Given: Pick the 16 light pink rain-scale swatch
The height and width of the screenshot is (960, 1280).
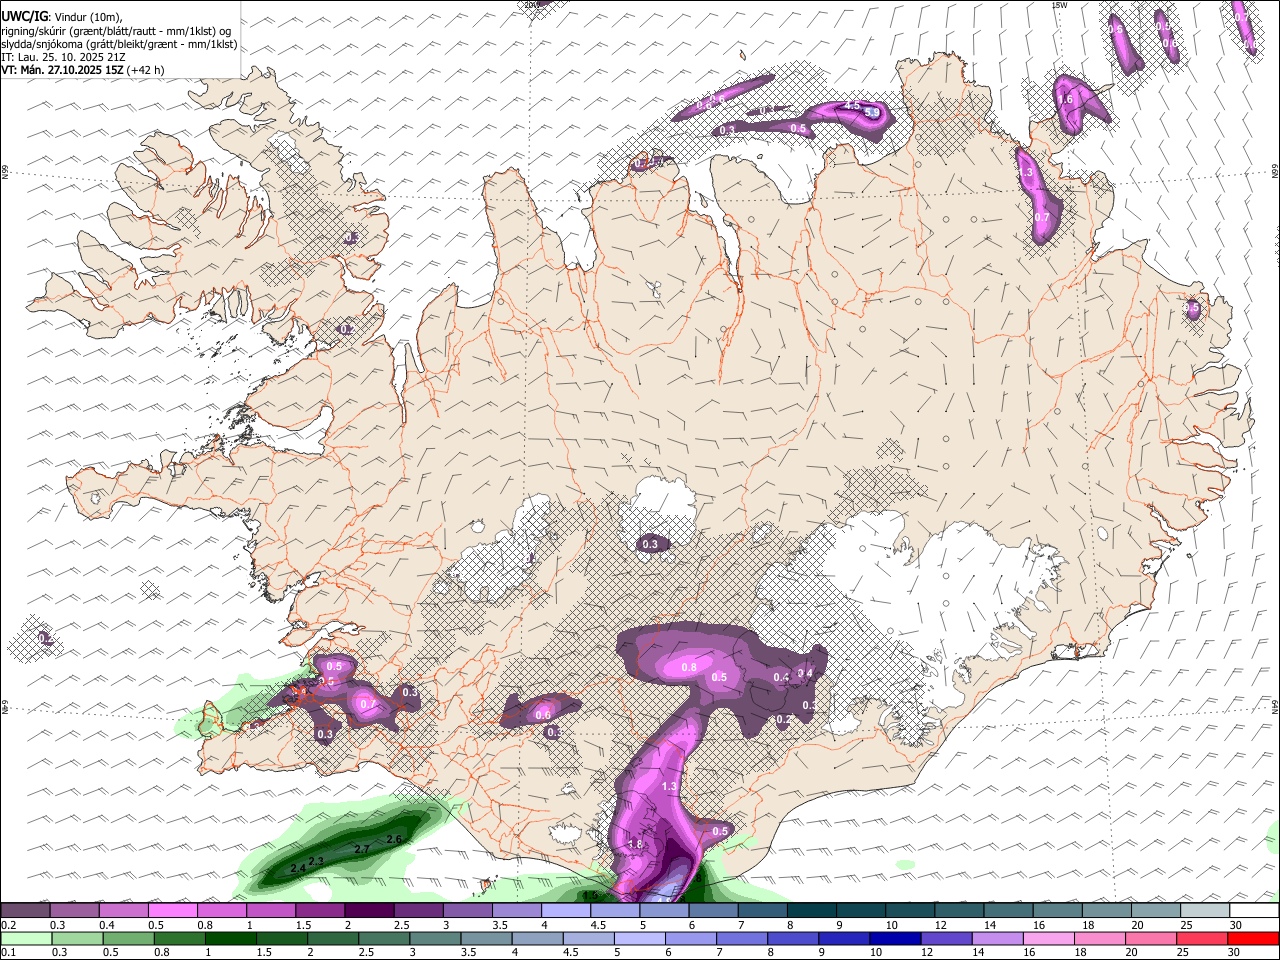Looking at the screenshot, I should click(x=1047, y=938).
